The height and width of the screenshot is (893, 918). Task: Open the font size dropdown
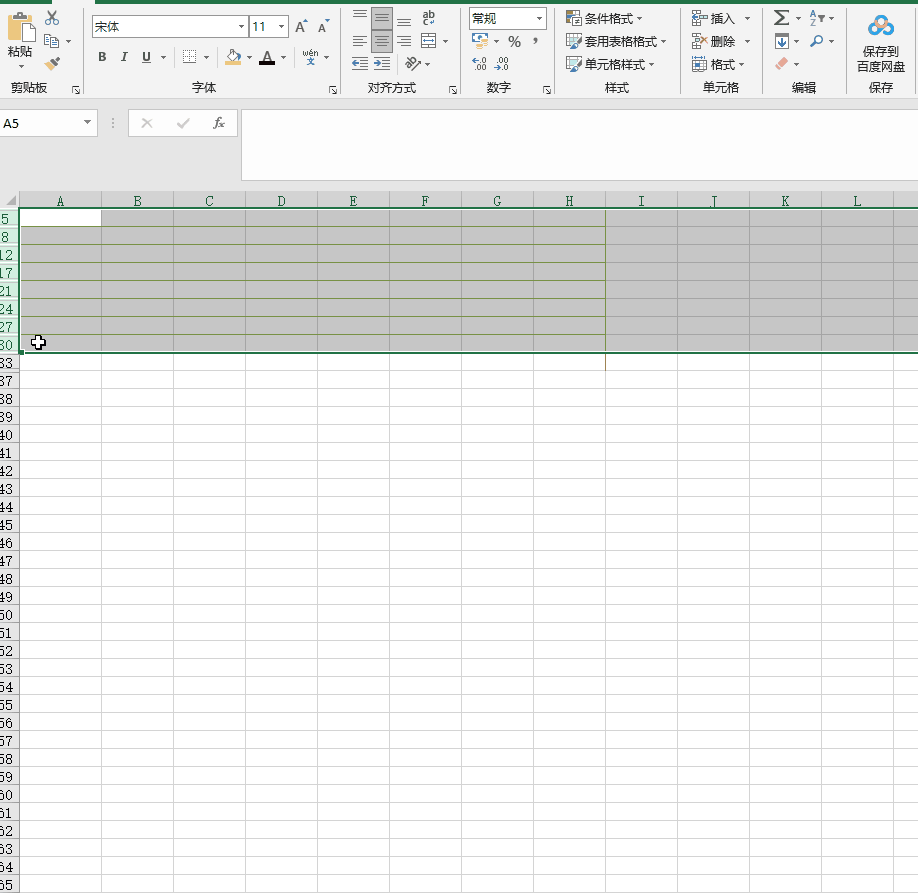point(282,26)
